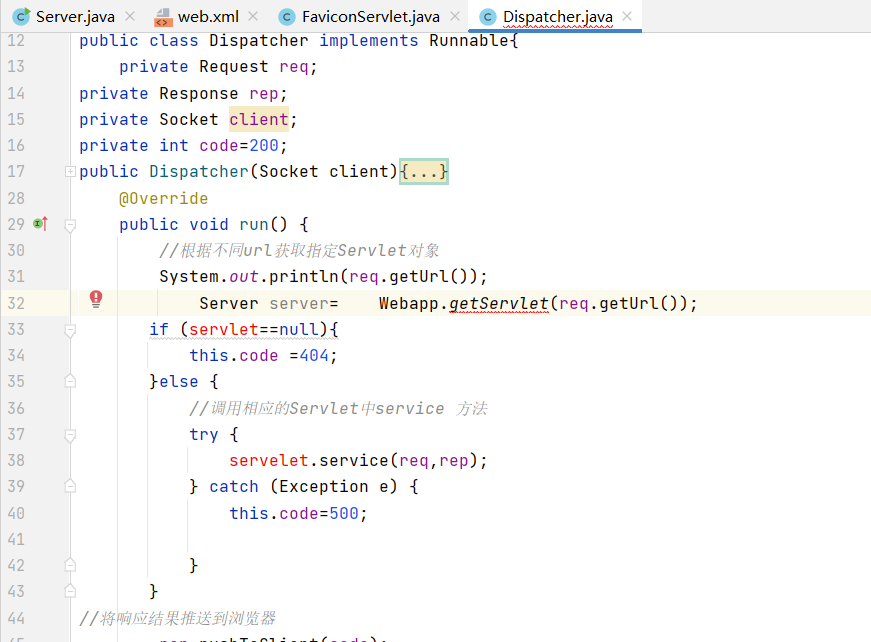Close the Dispatcher.java tab
The height and width of the screenshot is (642, 871).
[627, 16]
